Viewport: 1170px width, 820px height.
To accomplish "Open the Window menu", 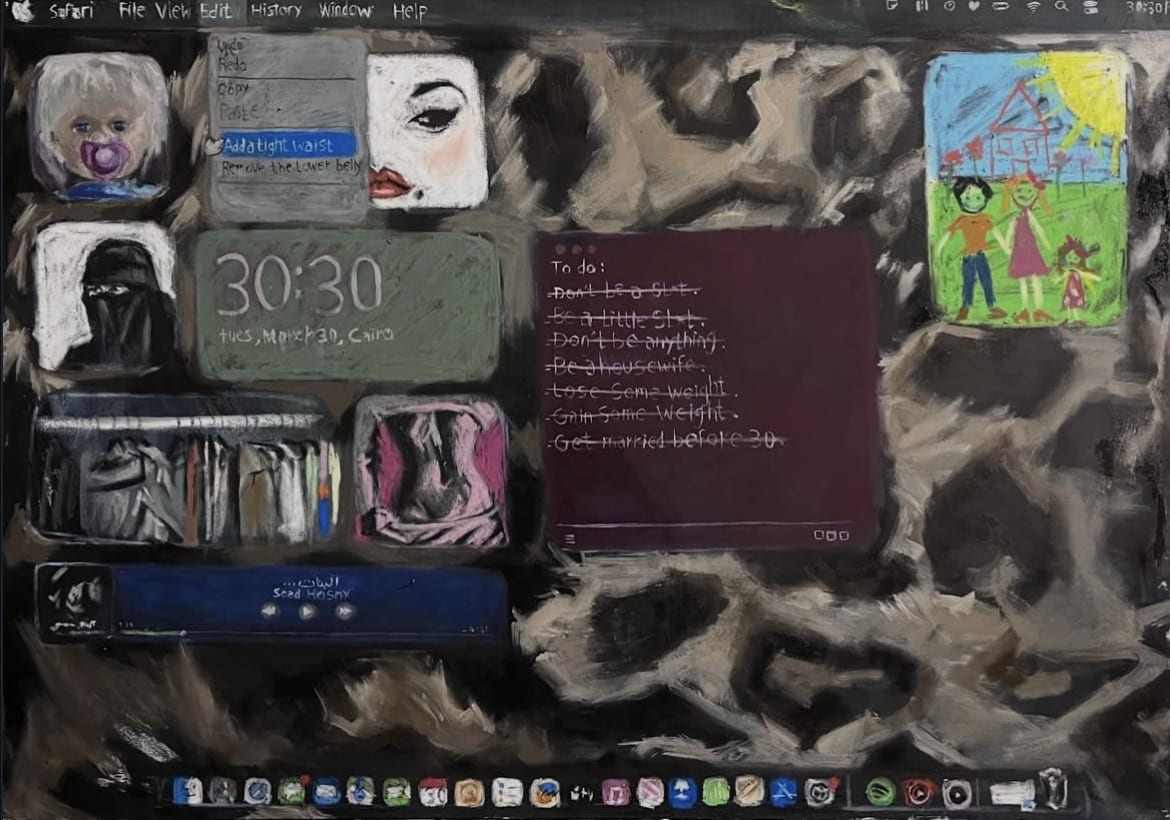I will click(346, 10).
